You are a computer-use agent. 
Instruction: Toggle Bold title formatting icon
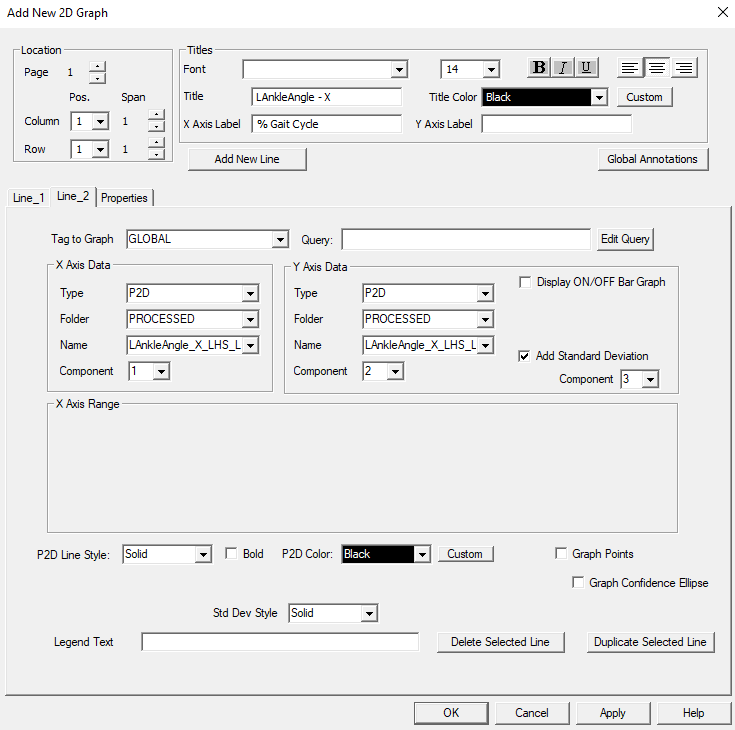(539, 68)
